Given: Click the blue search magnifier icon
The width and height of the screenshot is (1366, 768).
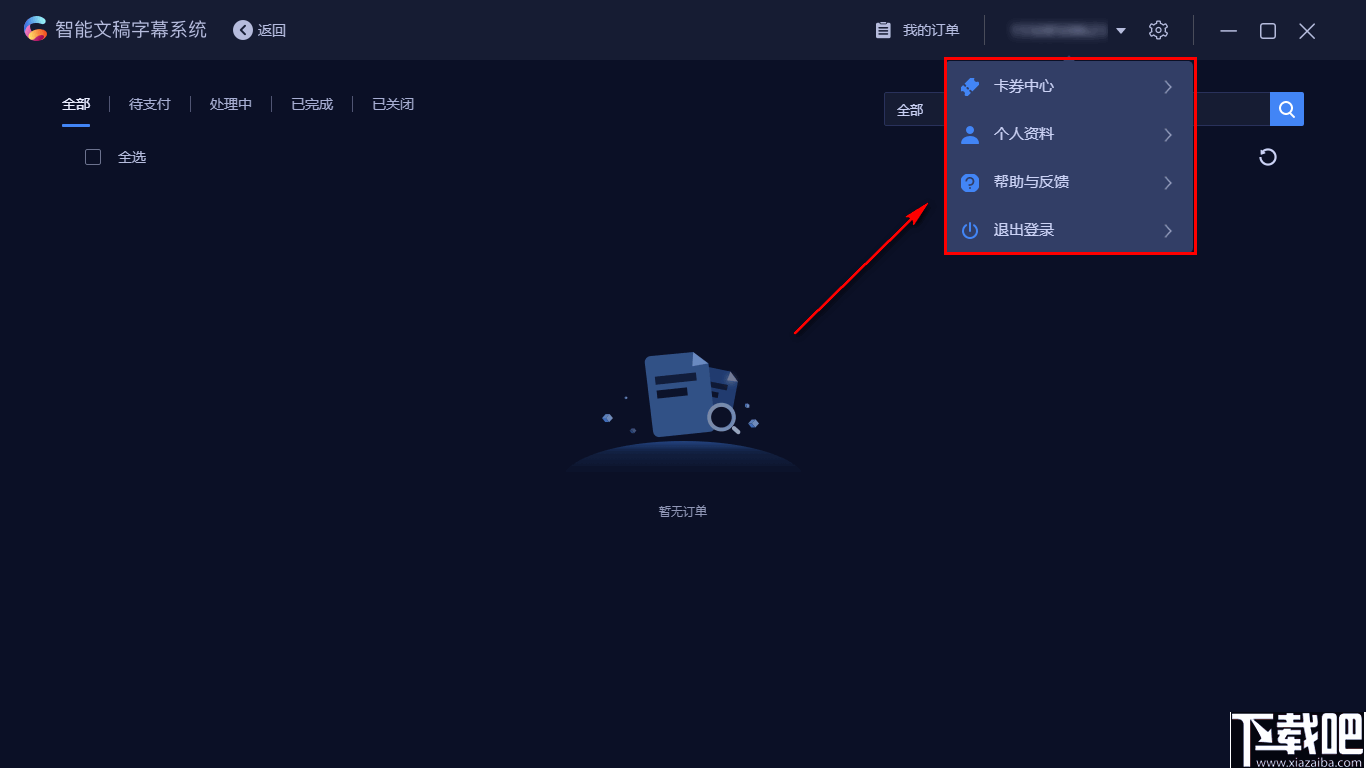Looking at the screenshot, I should point(1286,109).
